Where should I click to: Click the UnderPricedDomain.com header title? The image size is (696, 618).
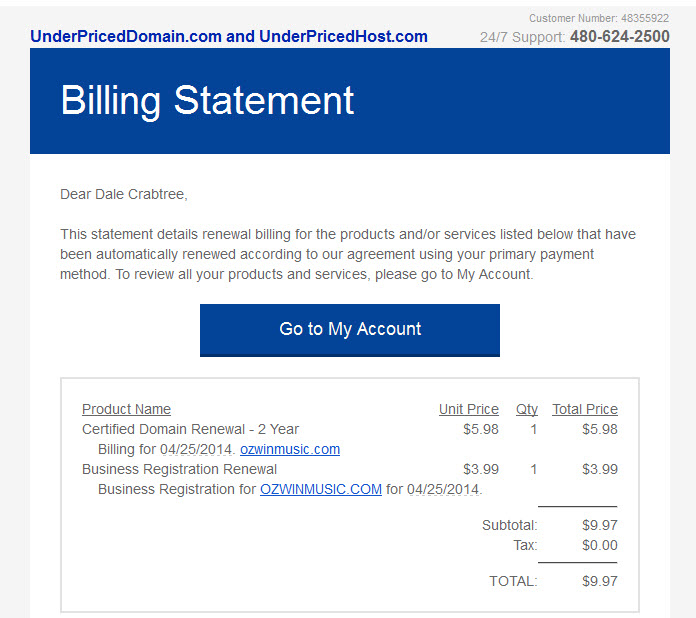pyautogui.click(x=229, y=36)
